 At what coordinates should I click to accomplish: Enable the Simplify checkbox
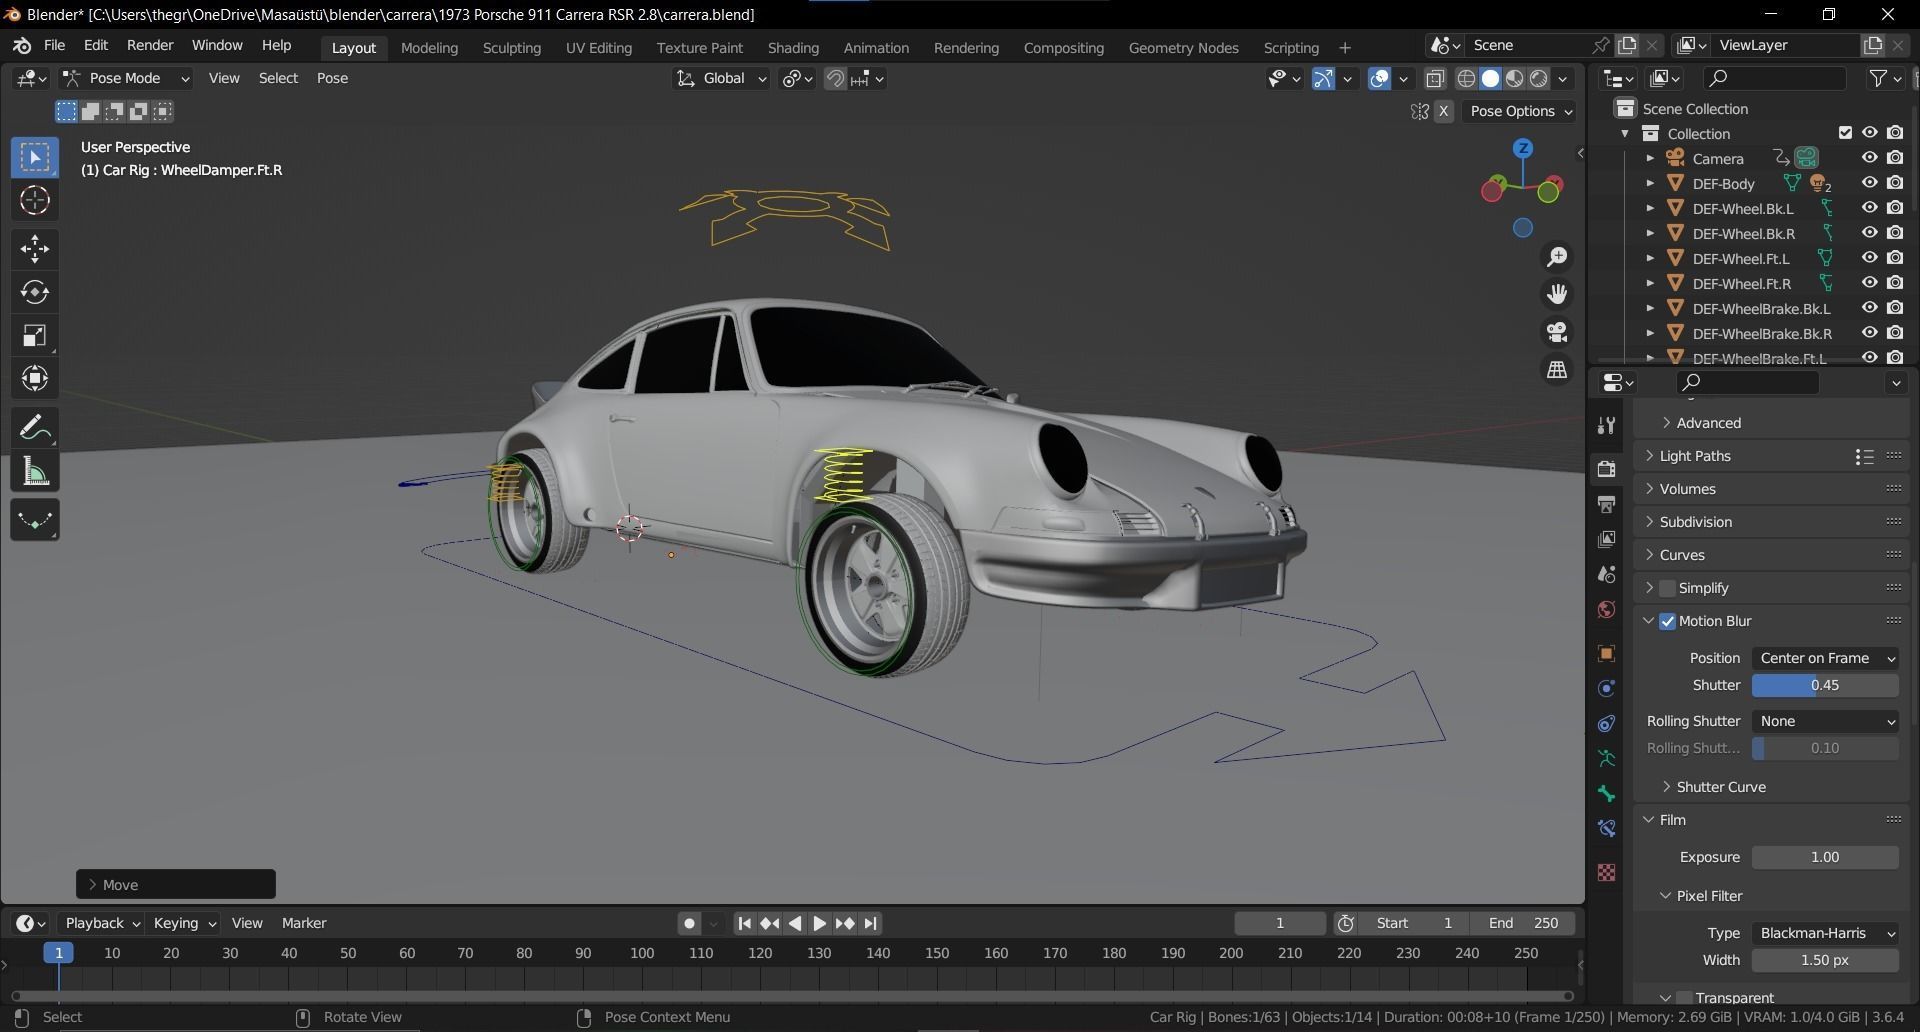click(x=1667, y=588)
